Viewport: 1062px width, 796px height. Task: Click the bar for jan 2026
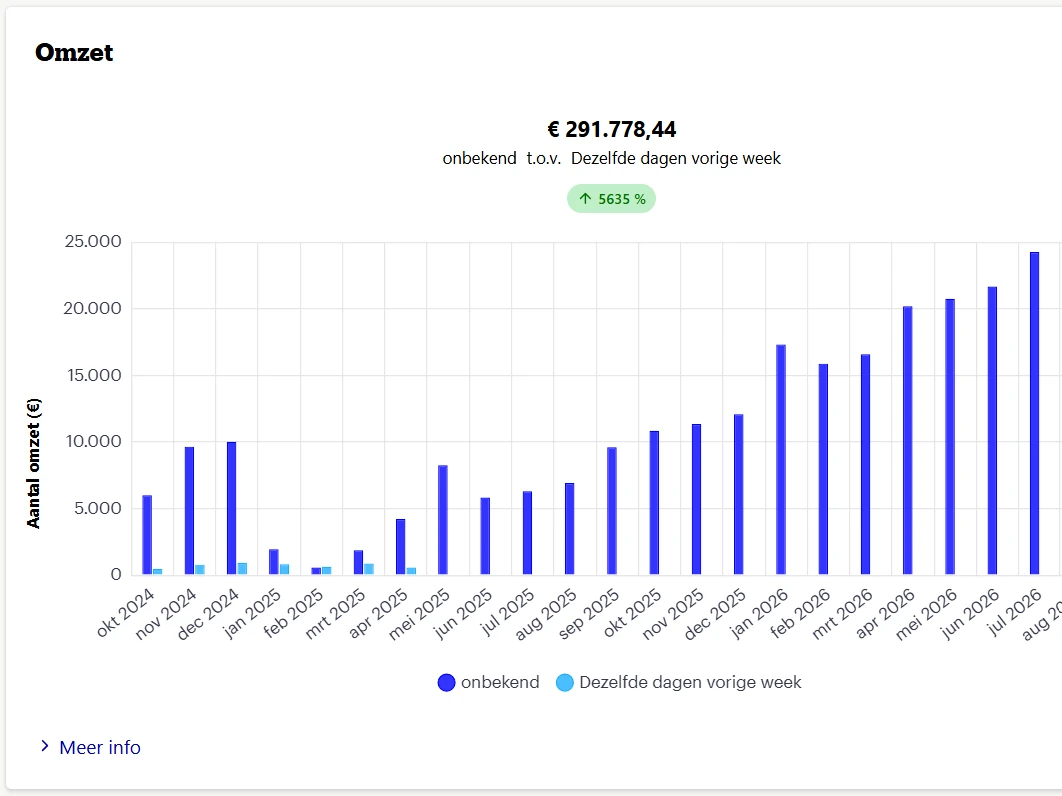point(781,459)
